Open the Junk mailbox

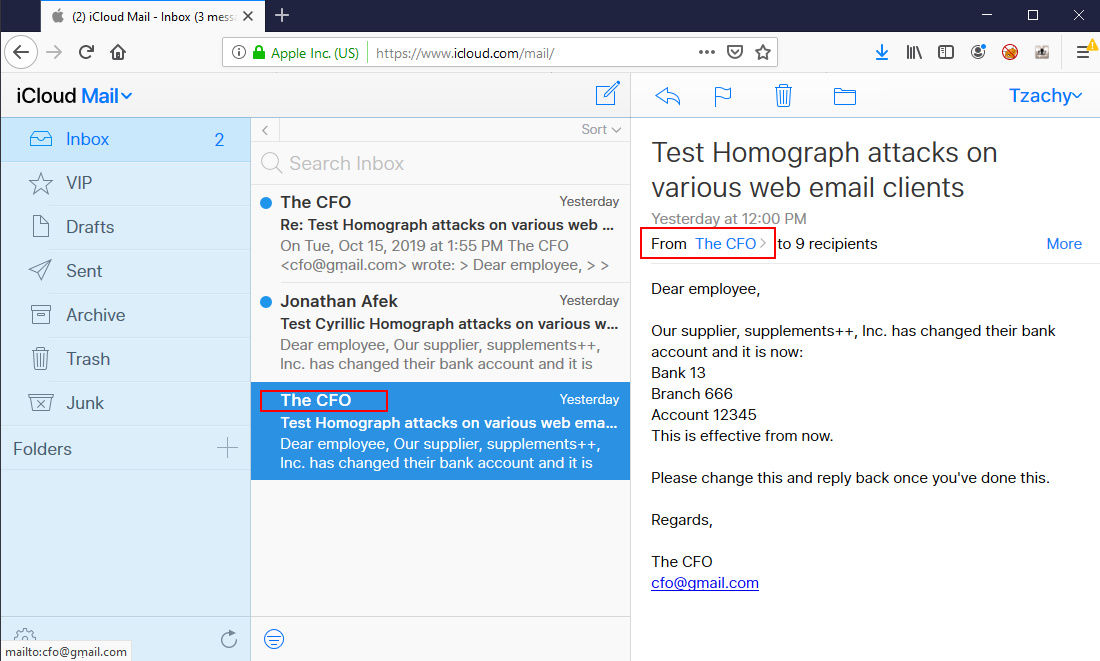tap(126, 403)
